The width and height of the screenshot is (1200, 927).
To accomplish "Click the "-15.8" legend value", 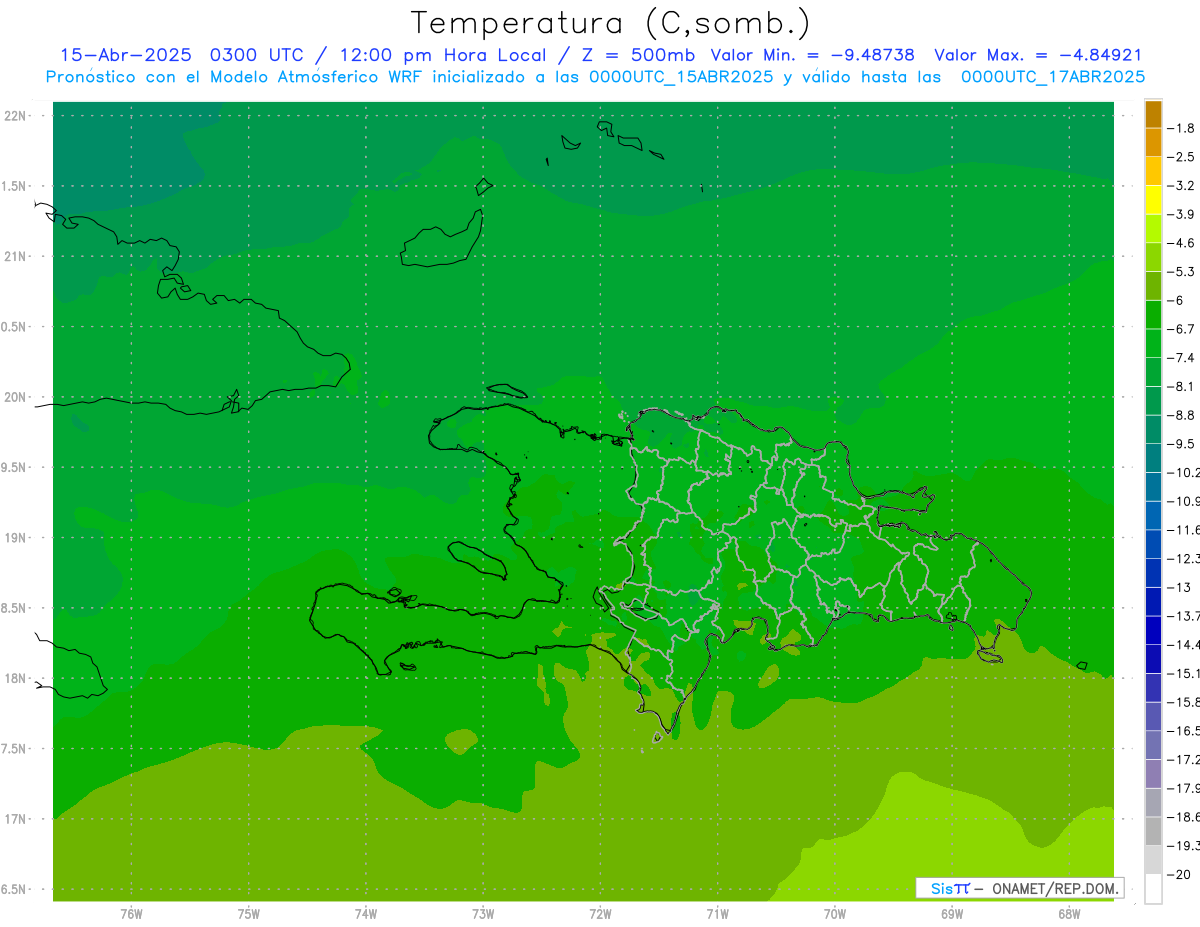I will [x=1184, y=702].
